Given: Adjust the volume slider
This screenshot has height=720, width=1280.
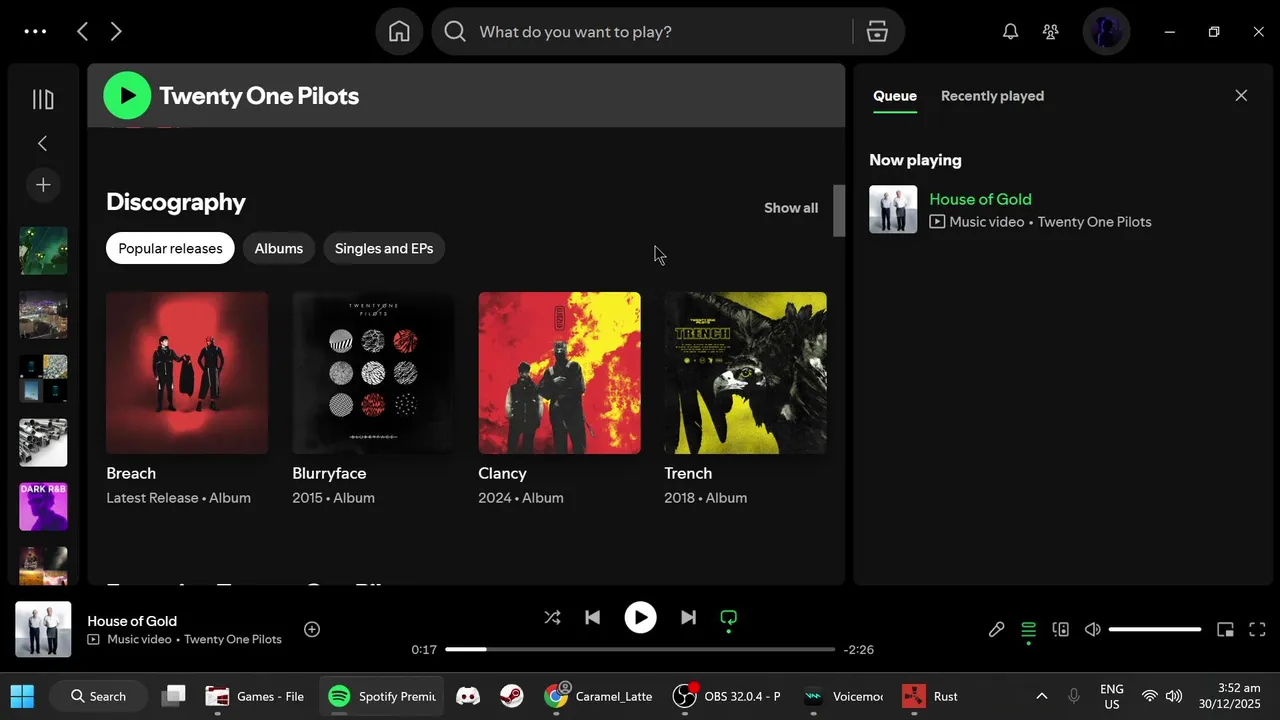Looking at the screenshot, I should 1155,629.
